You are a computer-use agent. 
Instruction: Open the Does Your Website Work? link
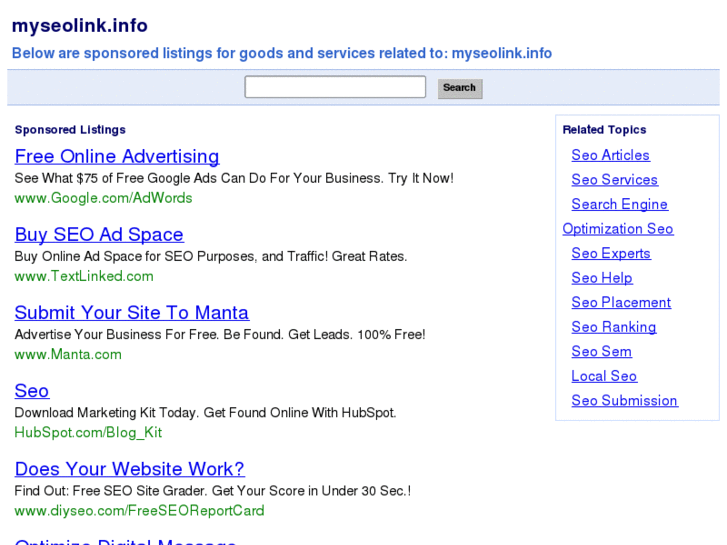[x=129, y=468]
